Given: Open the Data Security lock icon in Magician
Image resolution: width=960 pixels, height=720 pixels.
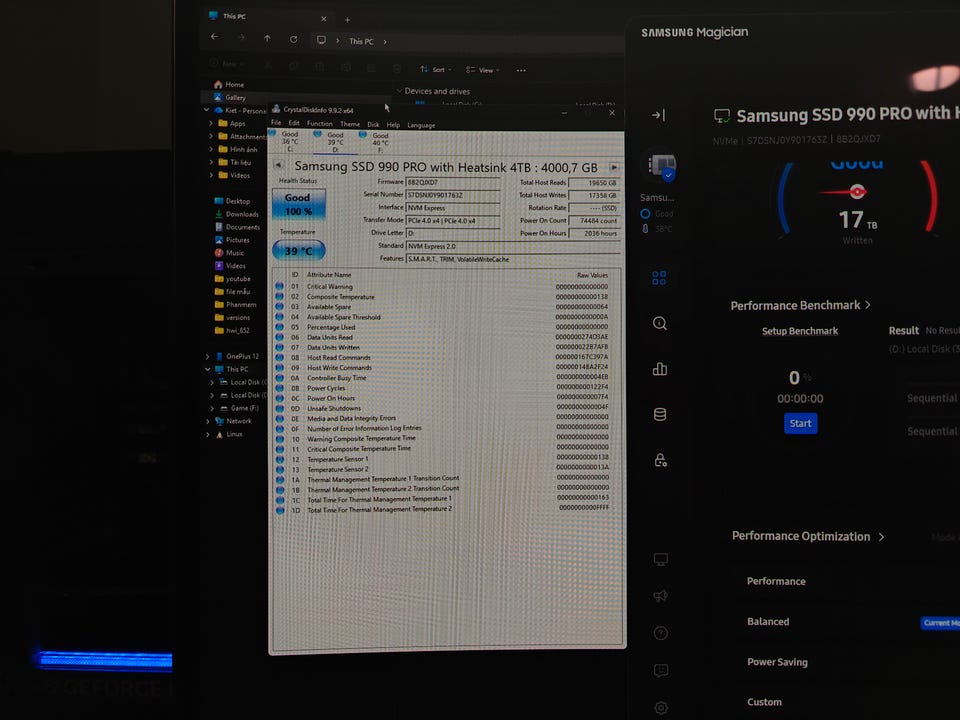Looking at the screenshot, I should coord(660,460).
